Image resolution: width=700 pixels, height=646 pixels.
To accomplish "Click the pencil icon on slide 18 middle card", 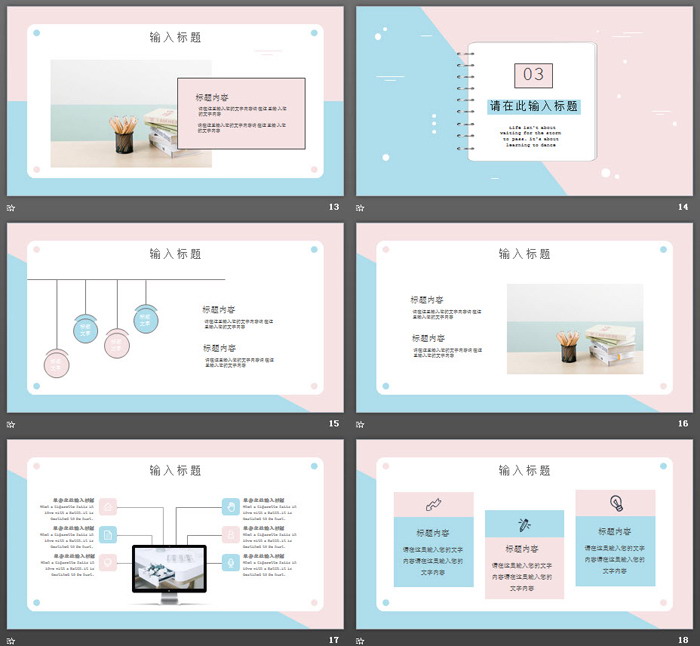I will pyautogui.click(x=524, y=525).
